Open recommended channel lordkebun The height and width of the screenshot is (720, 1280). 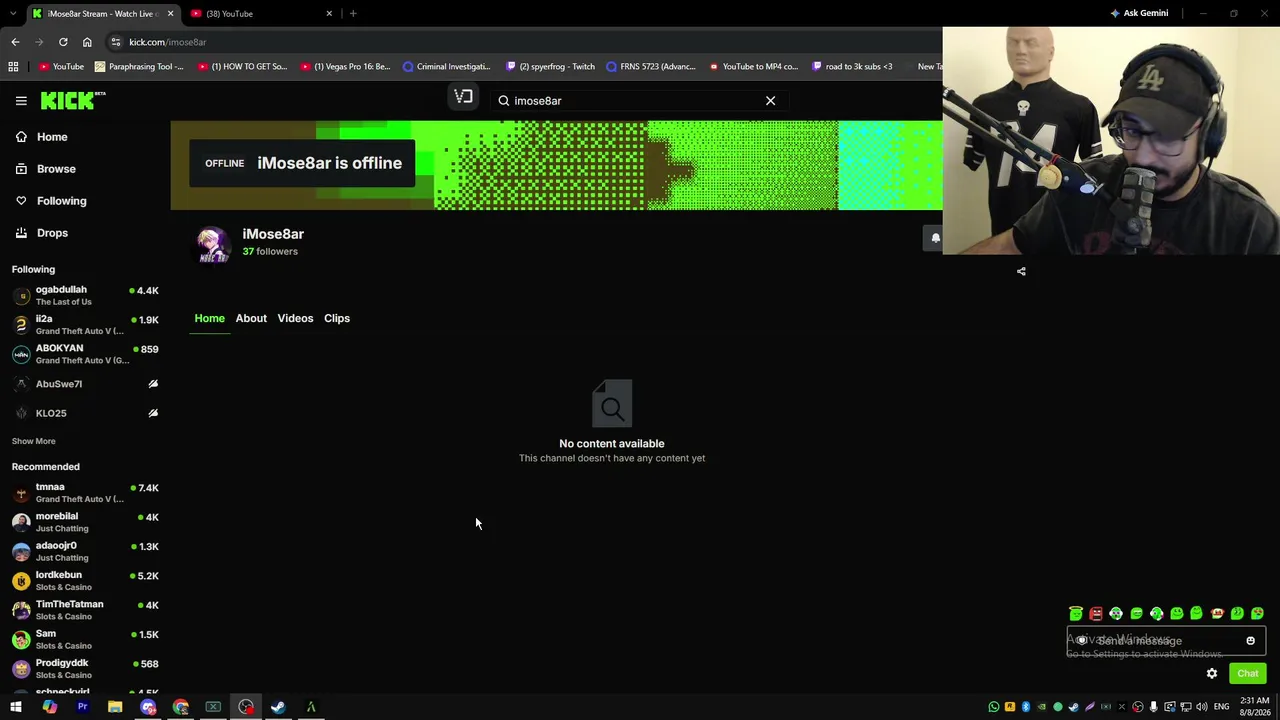pos(85,581)
